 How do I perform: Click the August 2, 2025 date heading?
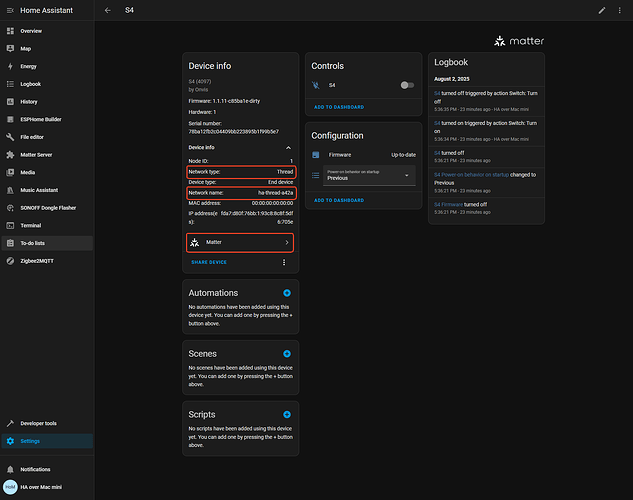pos(452,79)
